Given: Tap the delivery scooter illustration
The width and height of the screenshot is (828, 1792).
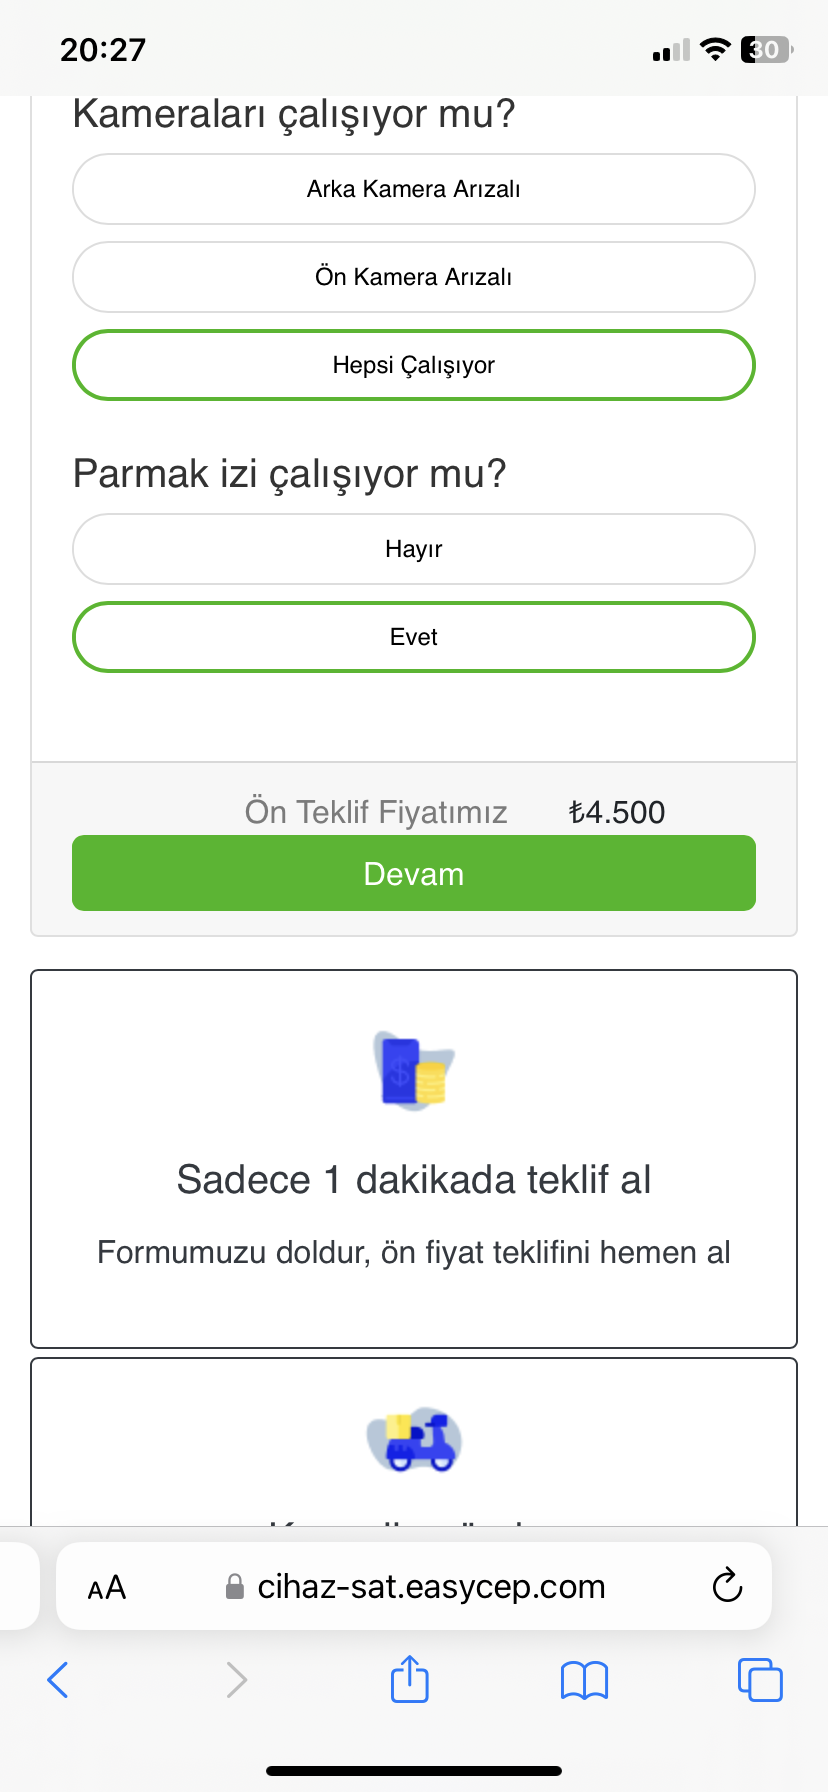Looking at the screenshot, I should [x=414, y=1439].
